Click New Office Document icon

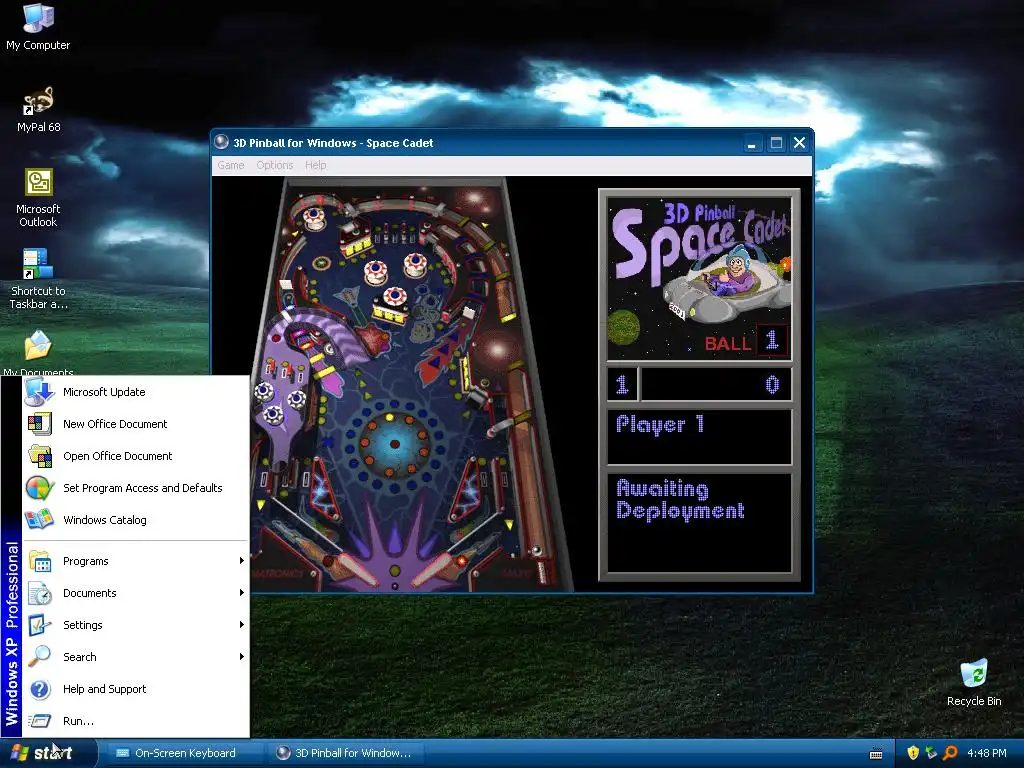coord(40,424)
